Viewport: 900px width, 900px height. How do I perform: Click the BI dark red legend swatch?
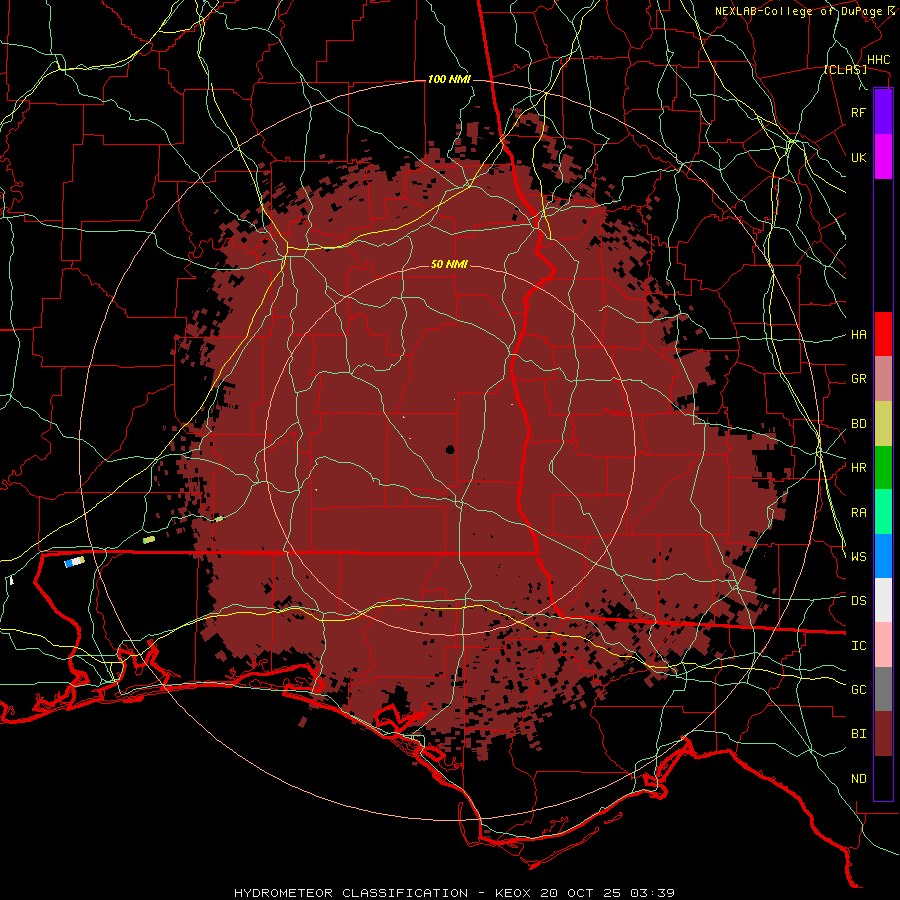(x=883, y=734)
